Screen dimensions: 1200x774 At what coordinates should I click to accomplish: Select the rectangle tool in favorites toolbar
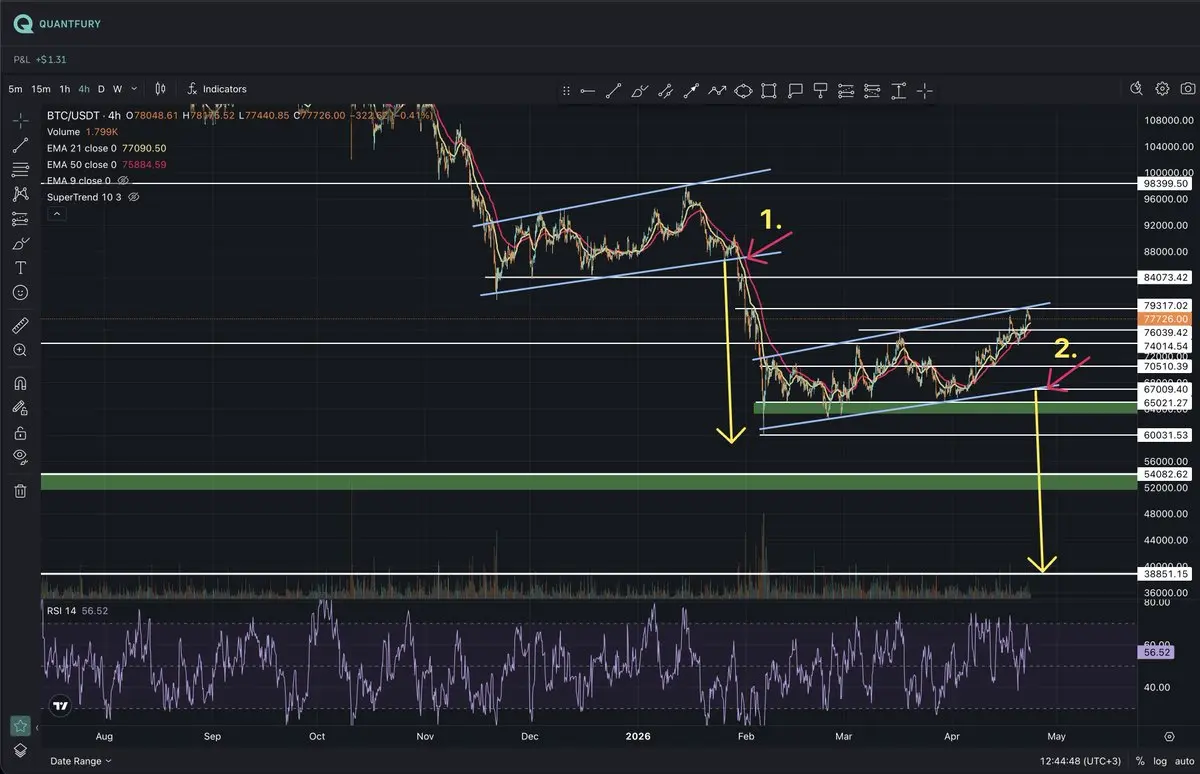[x=769, y=91]
